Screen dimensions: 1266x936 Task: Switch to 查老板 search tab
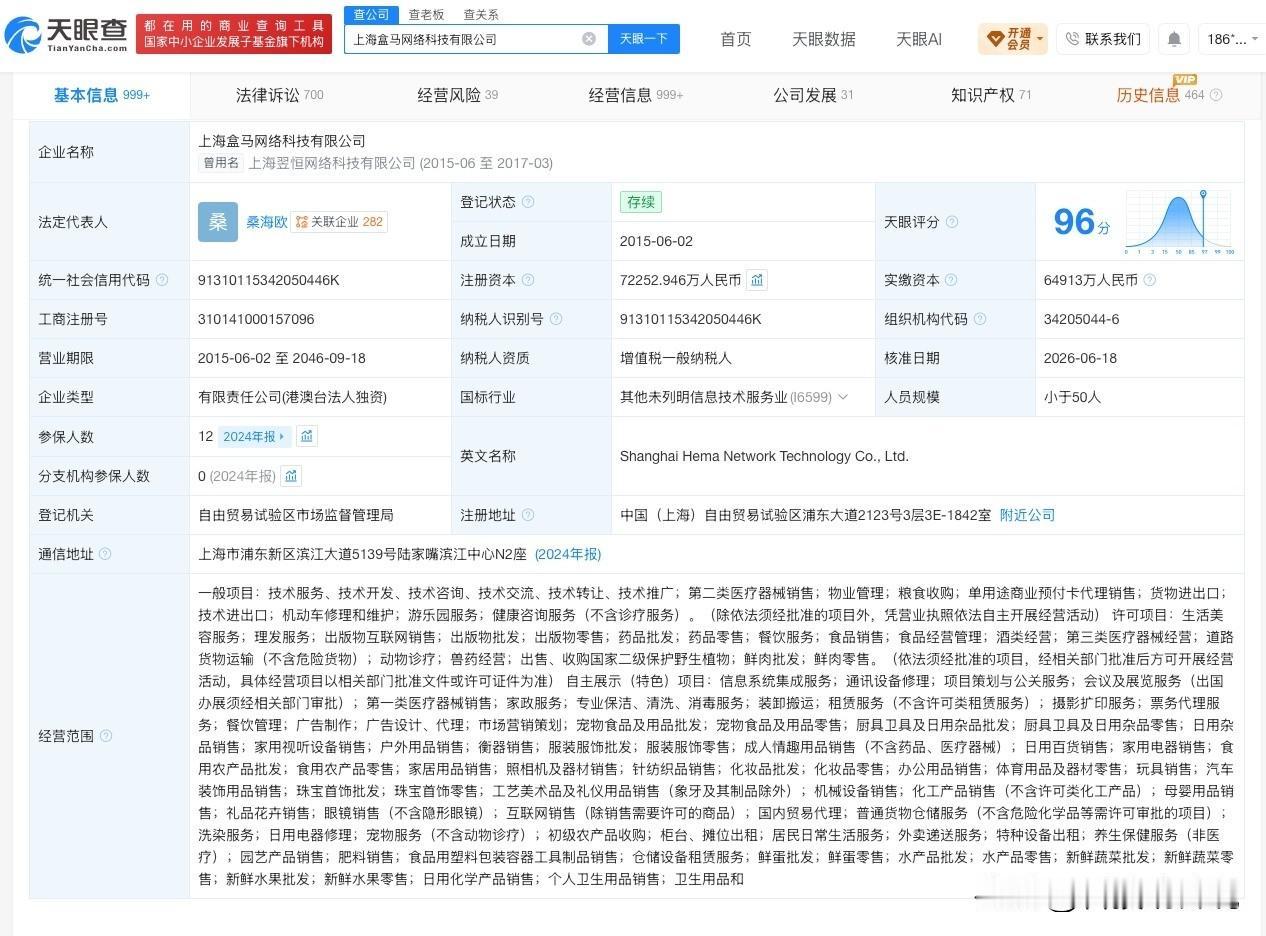coord(426,14)
